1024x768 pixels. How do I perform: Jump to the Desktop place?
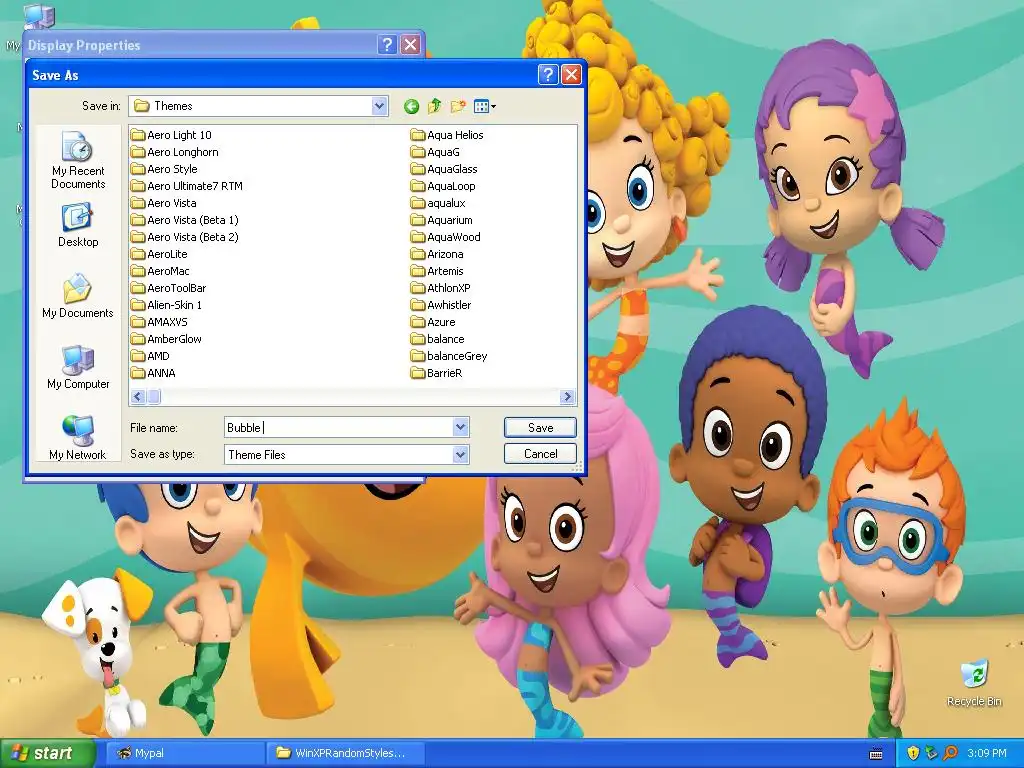(x=78, y=225)
